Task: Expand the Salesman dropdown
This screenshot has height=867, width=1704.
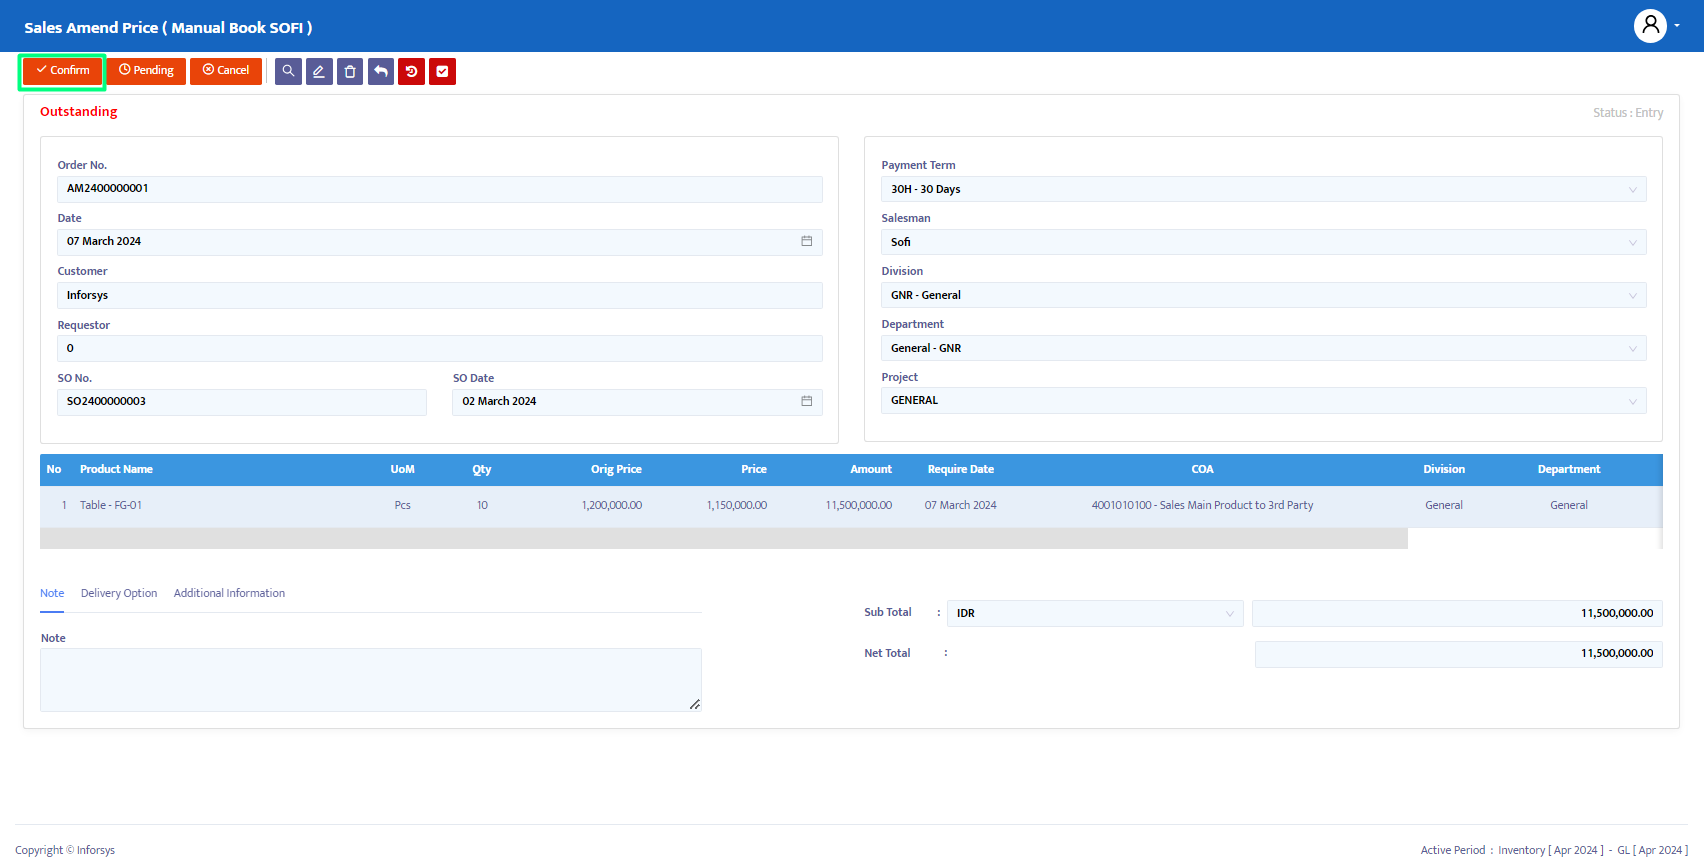Action: [x=1264, y=242]
